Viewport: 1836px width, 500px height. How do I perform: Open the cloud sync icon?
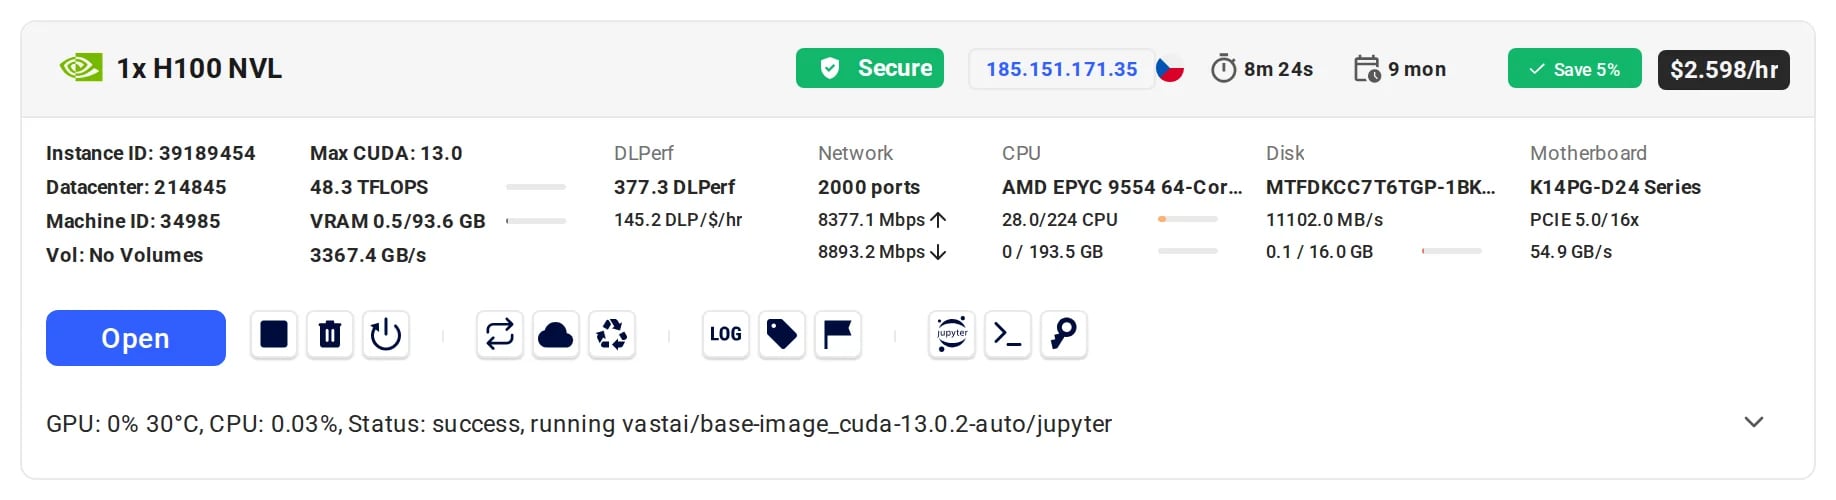[556, 334]
